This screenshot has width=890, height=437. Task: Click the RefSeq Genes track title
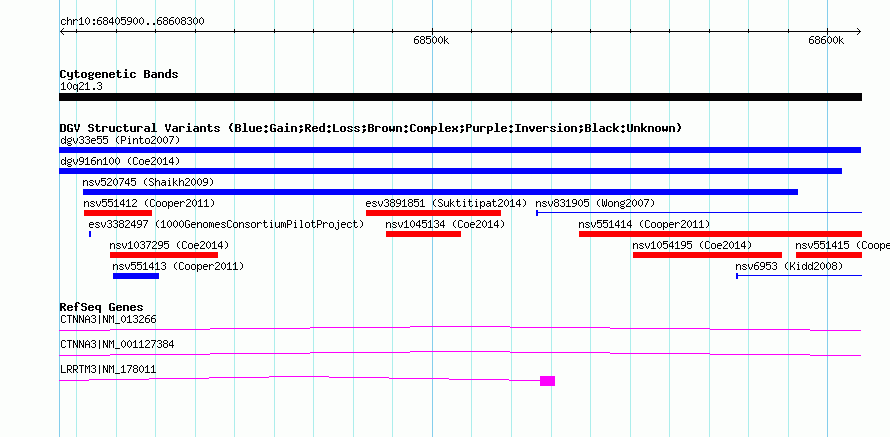coord(102,308)
